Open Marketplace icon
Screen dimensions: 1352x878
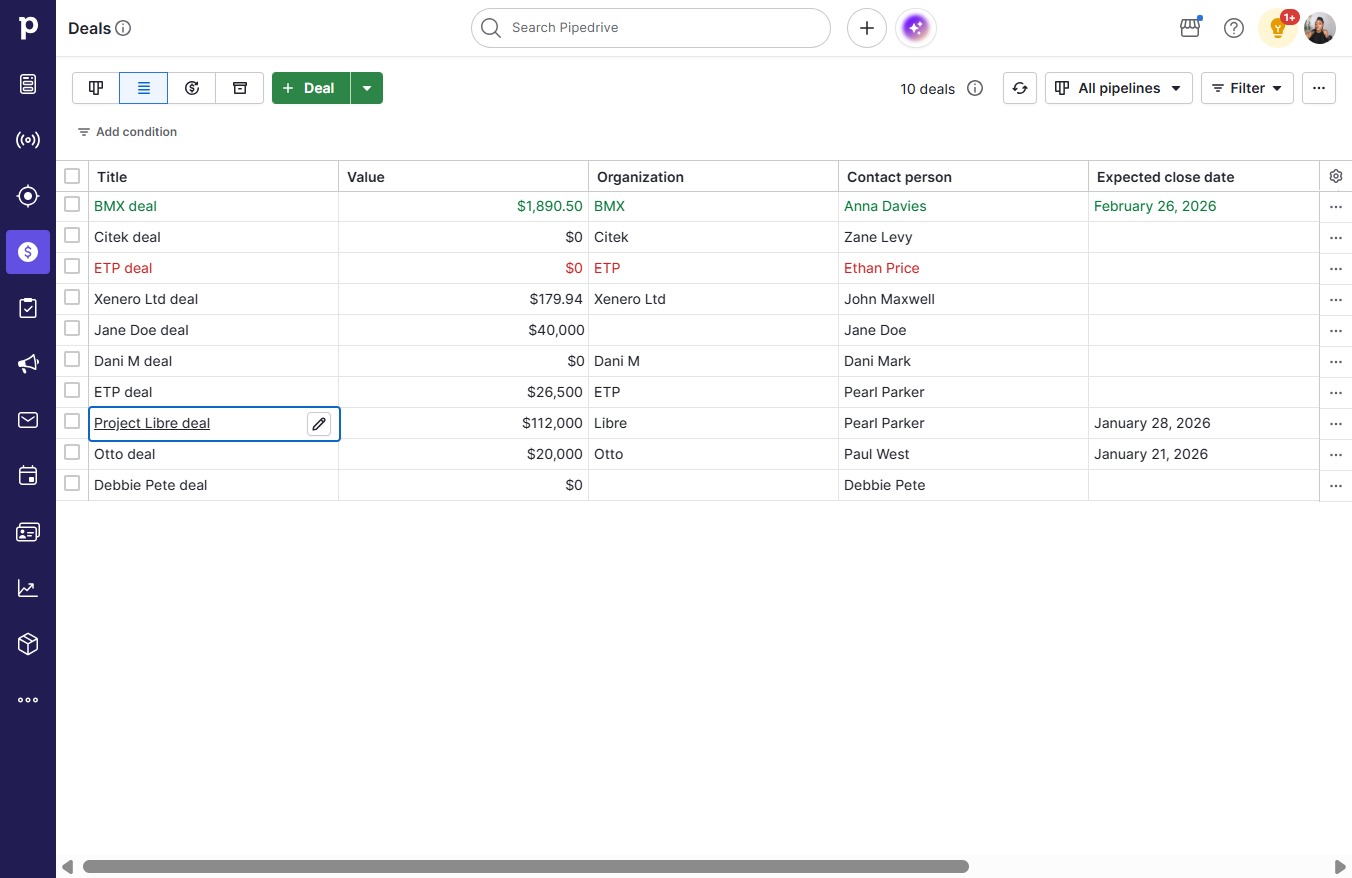click(1190, 28)
